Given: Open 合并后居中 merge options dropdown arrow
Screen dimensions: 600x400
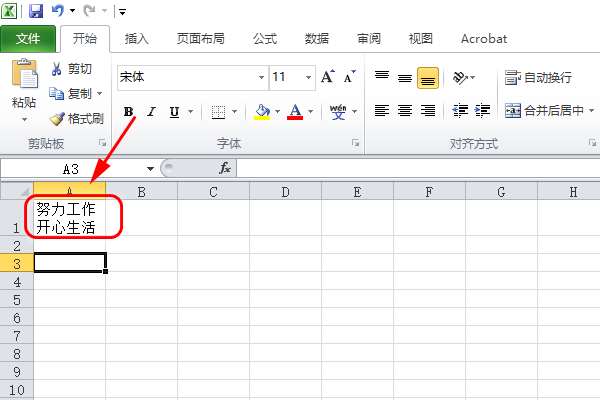Looking at the screenshot, I should (592, 111).
